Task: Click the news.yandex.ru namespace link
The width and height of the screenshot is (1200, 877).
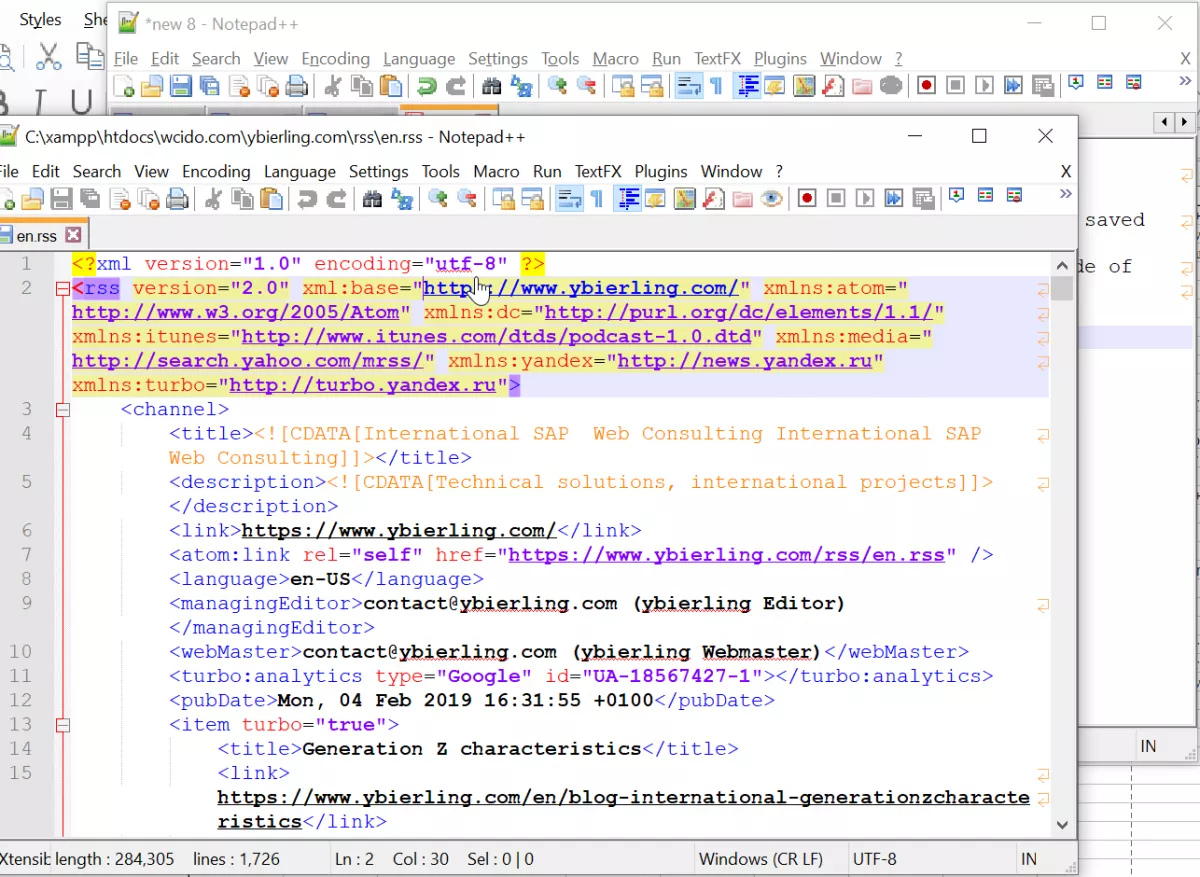Action: [x=745, y=361]
